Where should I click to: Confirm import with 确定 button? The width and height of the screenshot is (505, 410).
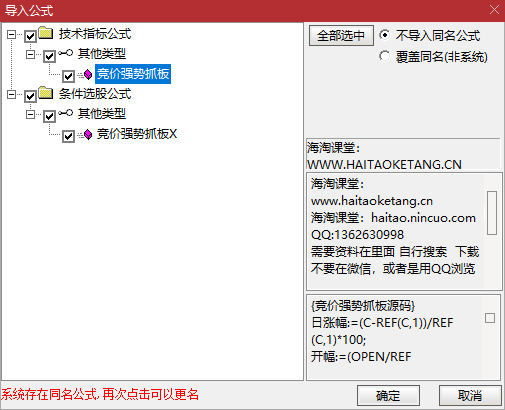(388, 396)
